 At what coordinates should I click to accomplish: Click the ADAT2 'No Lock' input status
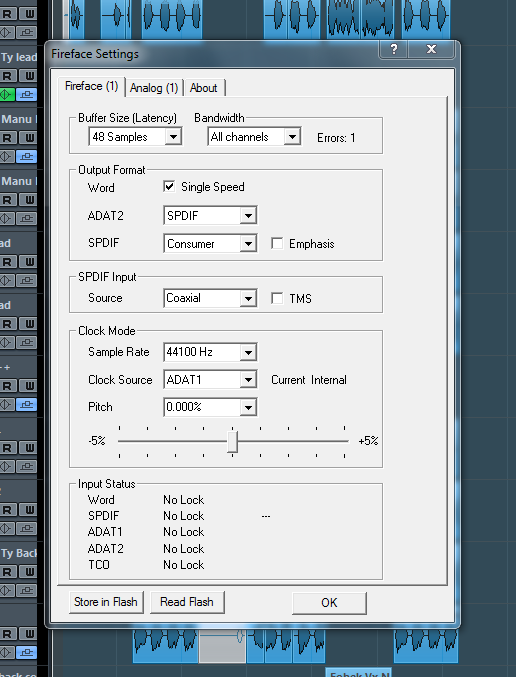tap(184, 549)
